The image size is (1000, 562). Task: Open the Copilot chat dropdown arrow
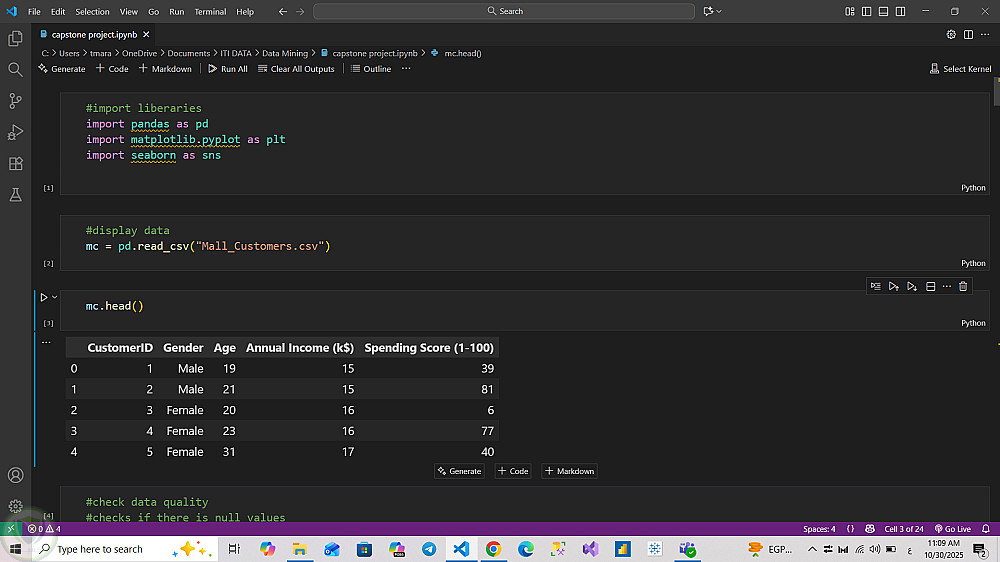pos(720,11)
